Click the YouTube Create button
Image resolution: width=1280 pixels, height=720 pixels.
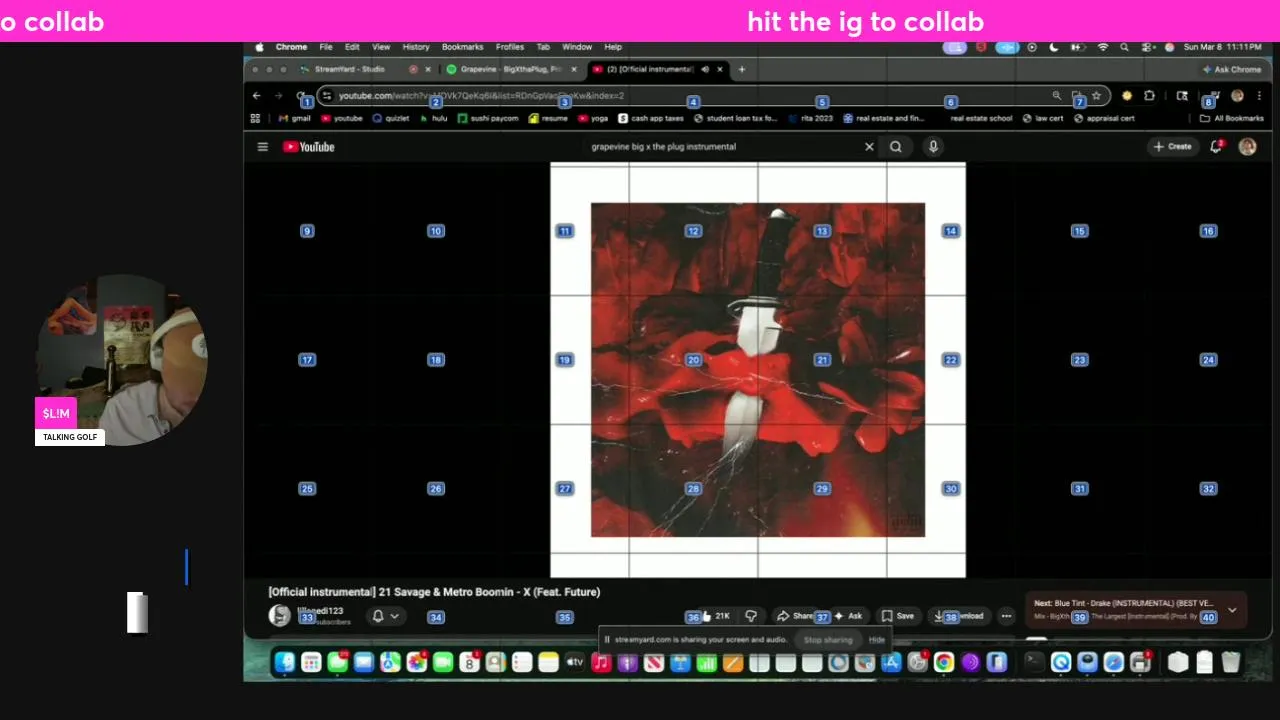click(1173, 147)
